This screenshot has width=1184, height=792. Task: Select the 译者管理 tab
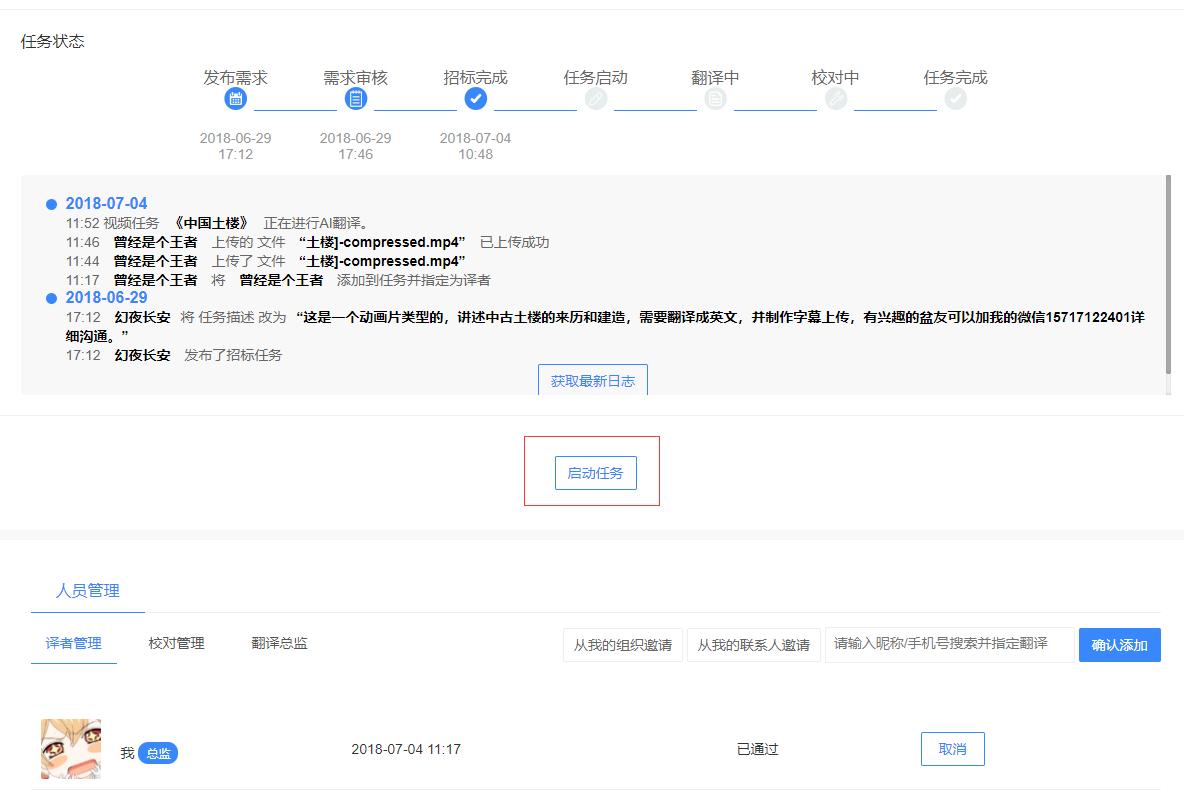pos(74,644)
